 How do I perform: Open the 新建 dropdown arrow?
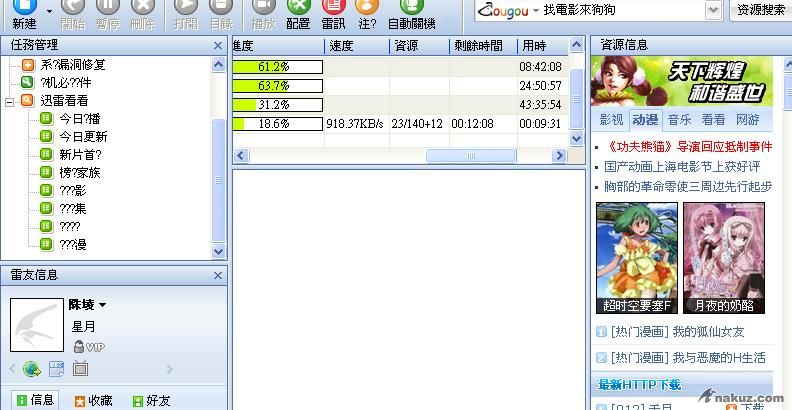(x=49, y=11)
